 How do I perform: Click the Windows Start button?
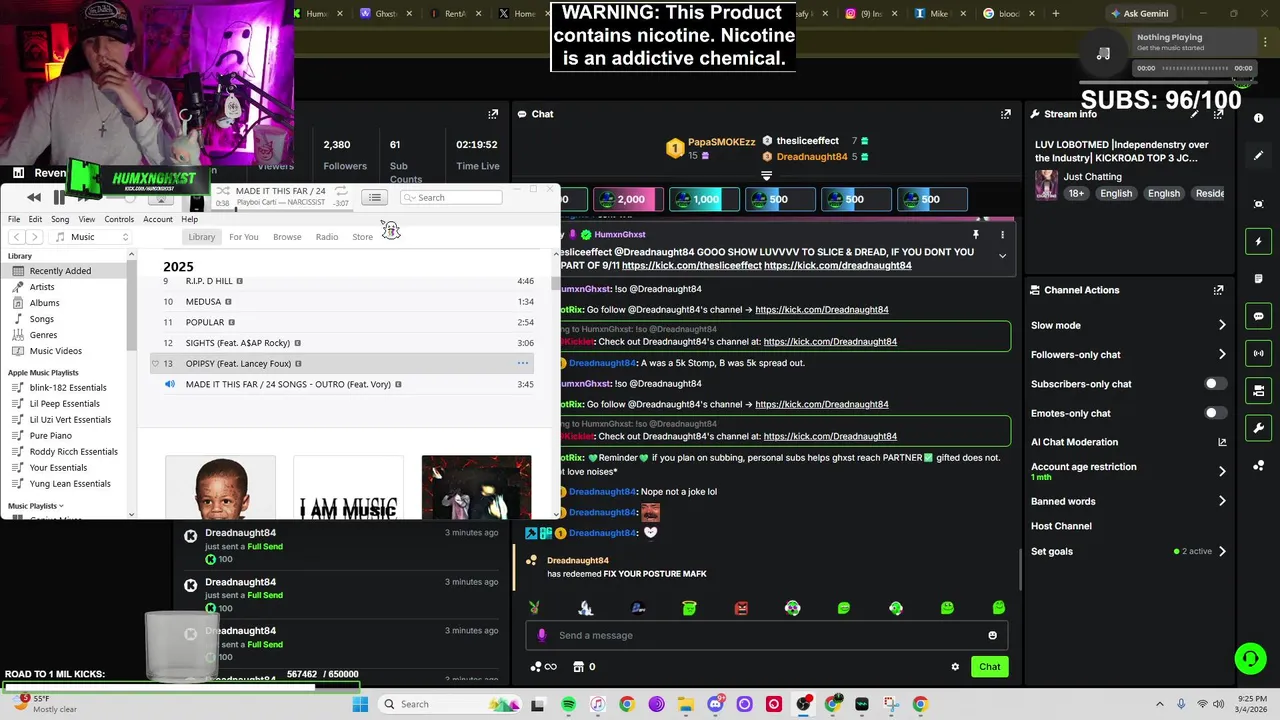click(x=360, y=704)
